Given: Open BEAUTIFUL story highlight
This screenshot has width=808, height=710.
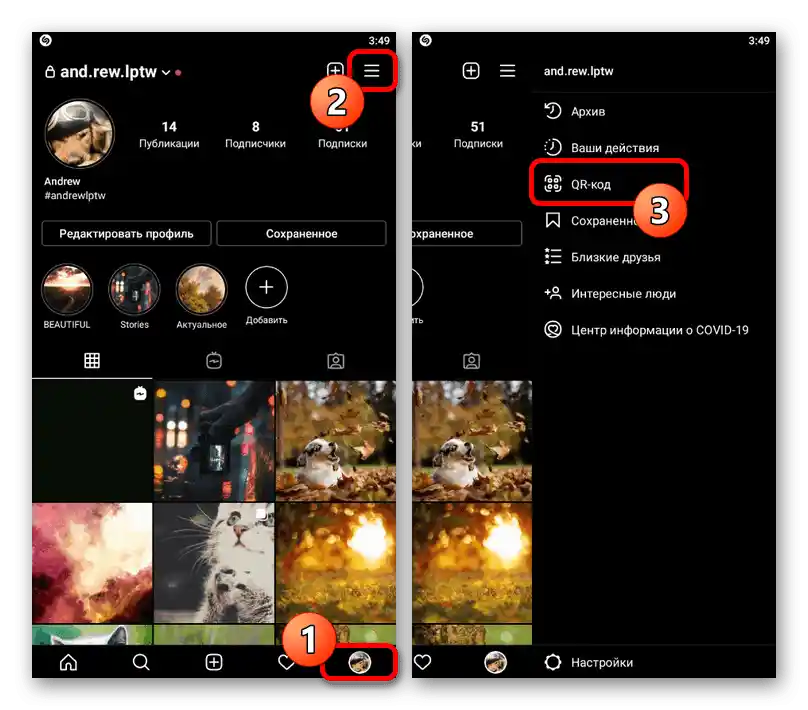Looking at the screenshot, I should [67, 290].
